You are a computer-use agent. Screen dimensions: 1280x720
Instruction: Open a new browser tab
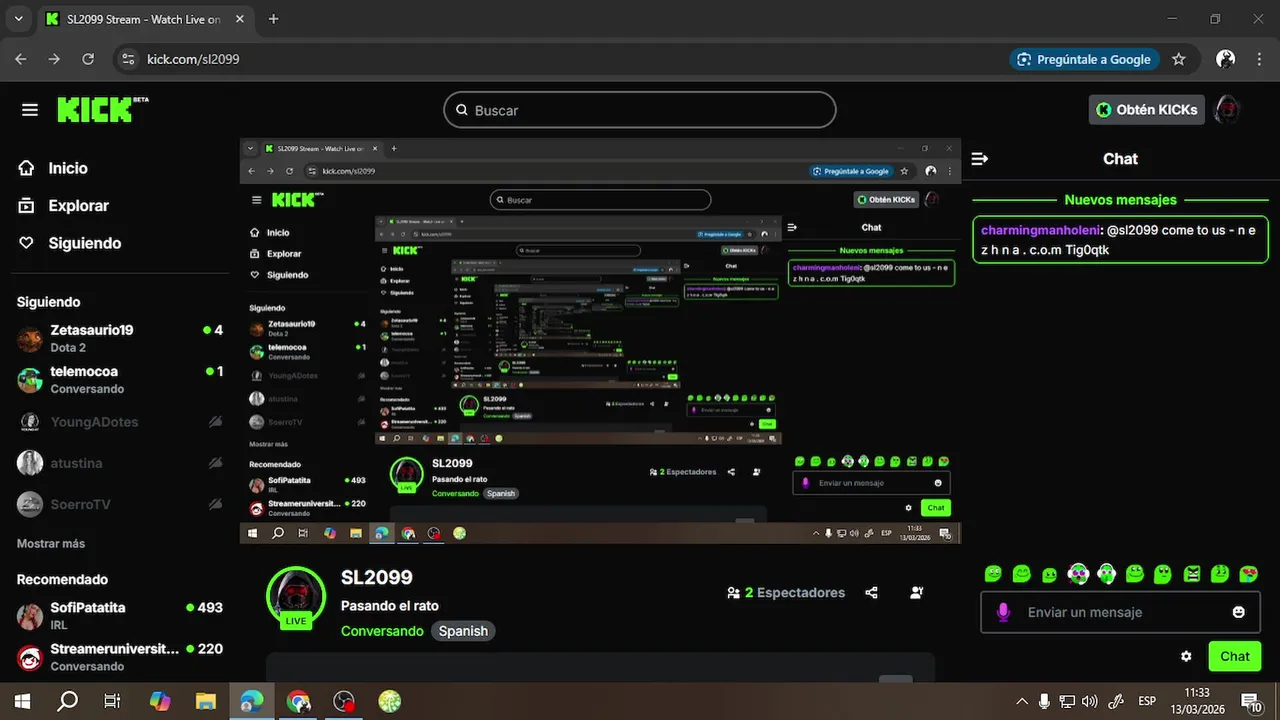point(274,19)
